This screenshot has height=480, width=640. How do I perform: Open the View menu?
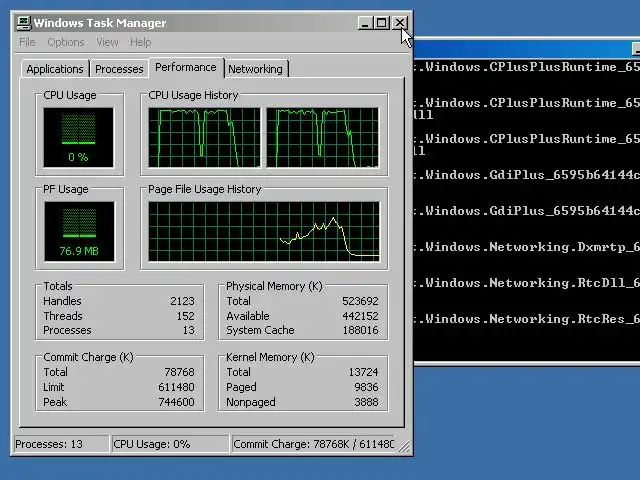[107, 42]
